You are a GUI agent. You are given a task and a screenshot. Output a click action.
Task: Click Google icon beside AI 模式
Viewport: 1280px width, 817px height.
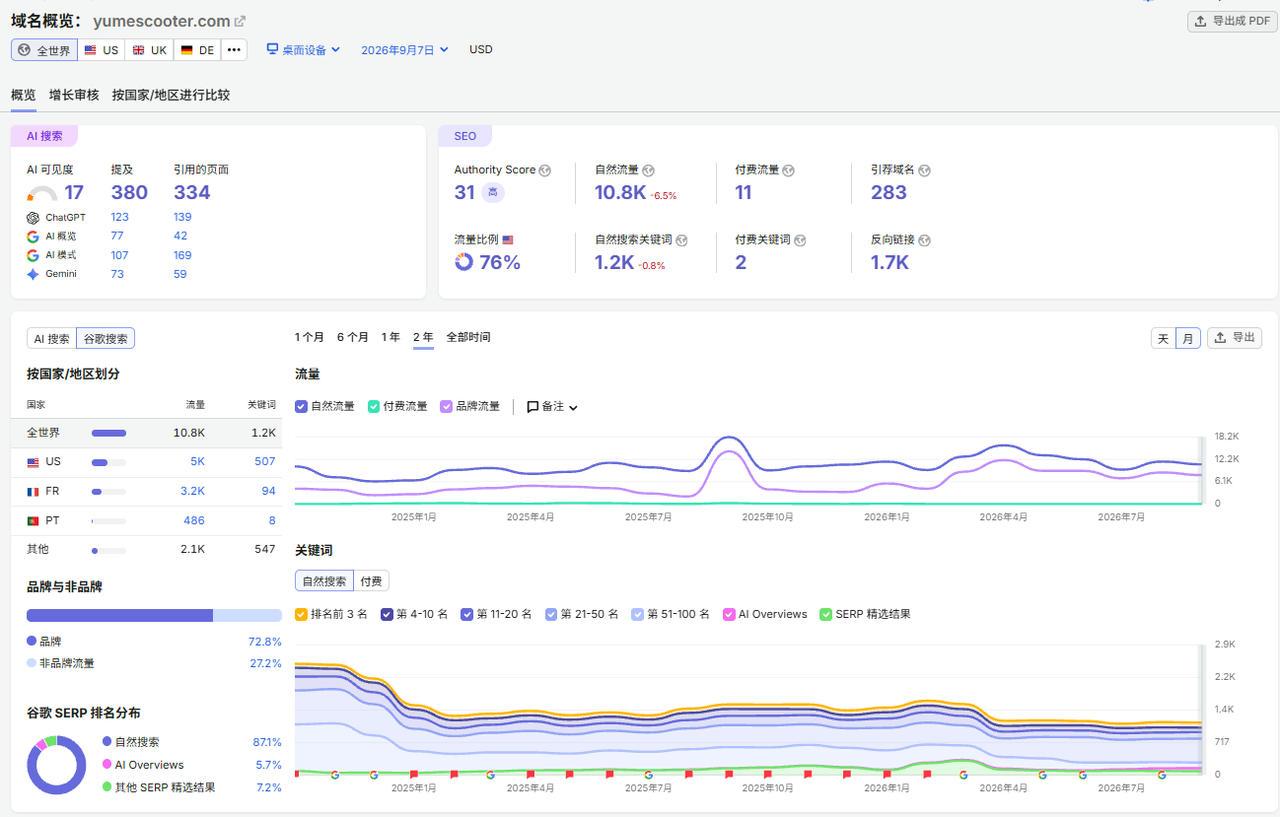click(33, 255)
